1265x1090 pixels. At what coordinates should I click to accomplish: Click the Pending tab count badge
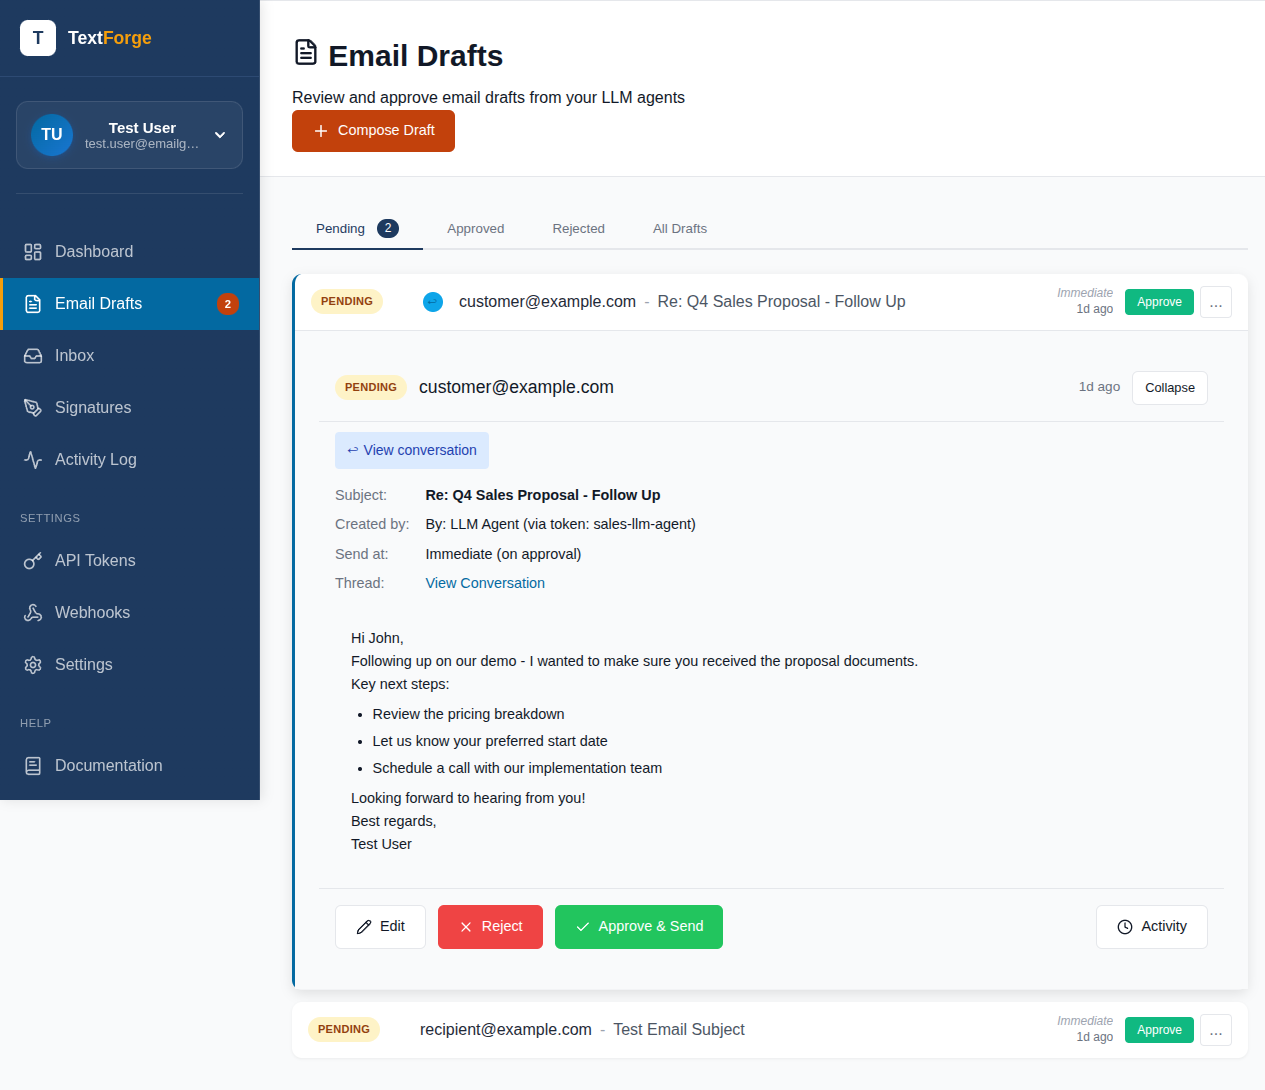pyautogui.click(x=388, y=229)
